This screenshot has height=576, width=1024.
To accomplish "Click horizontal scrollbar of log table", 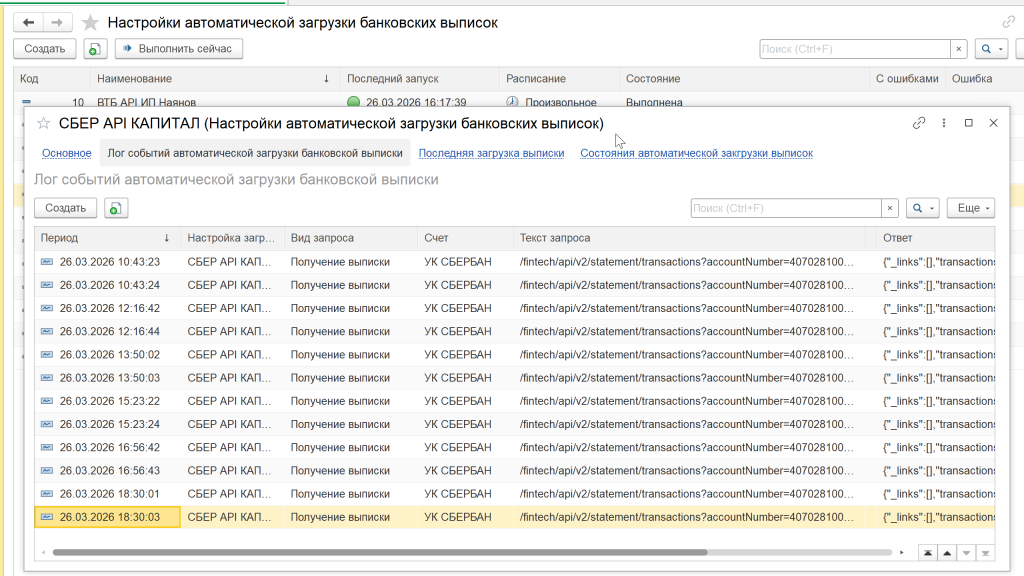I will (x=380, y=552).
